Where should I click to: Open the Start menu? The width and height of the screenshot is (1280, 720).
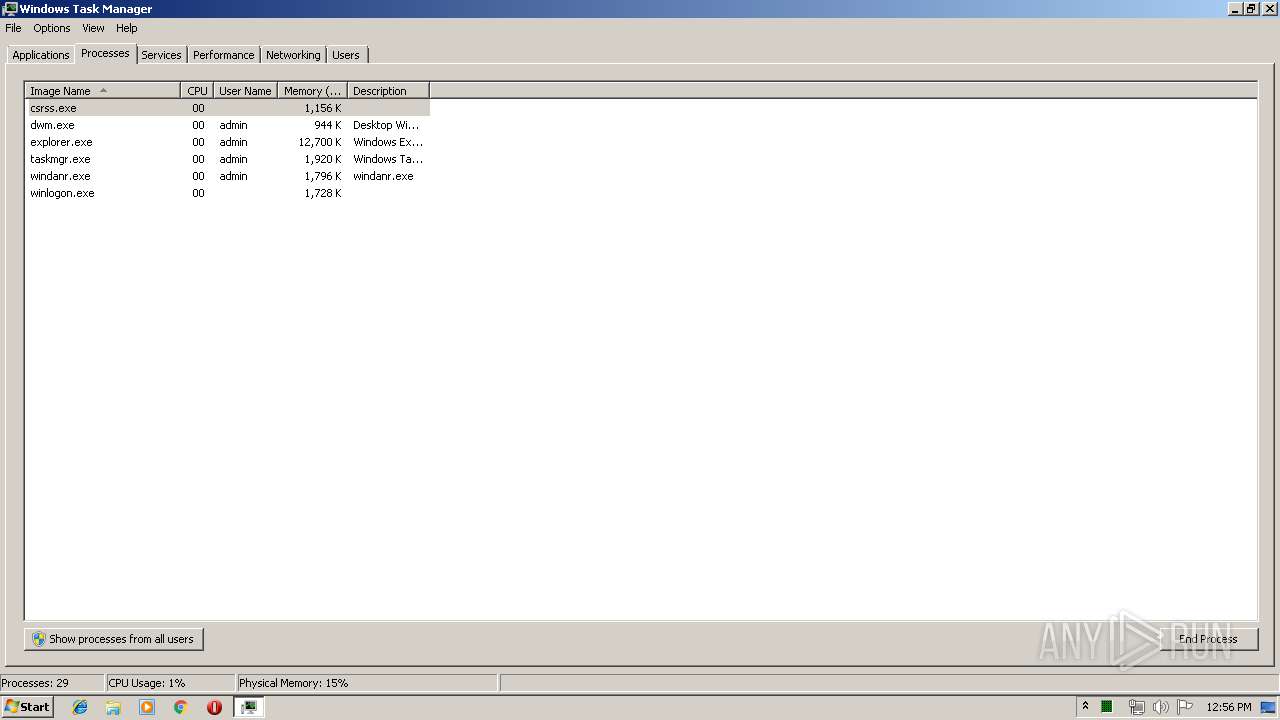[27, 707]
